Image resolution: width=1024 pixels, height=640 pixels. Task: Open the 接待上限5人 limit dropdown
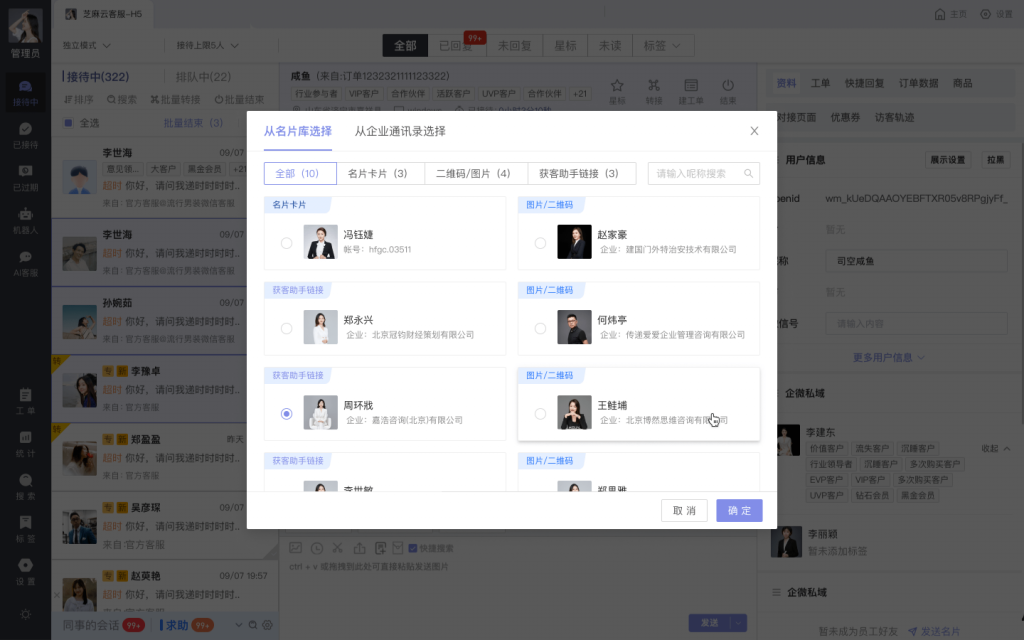click(x=207, y=45)
